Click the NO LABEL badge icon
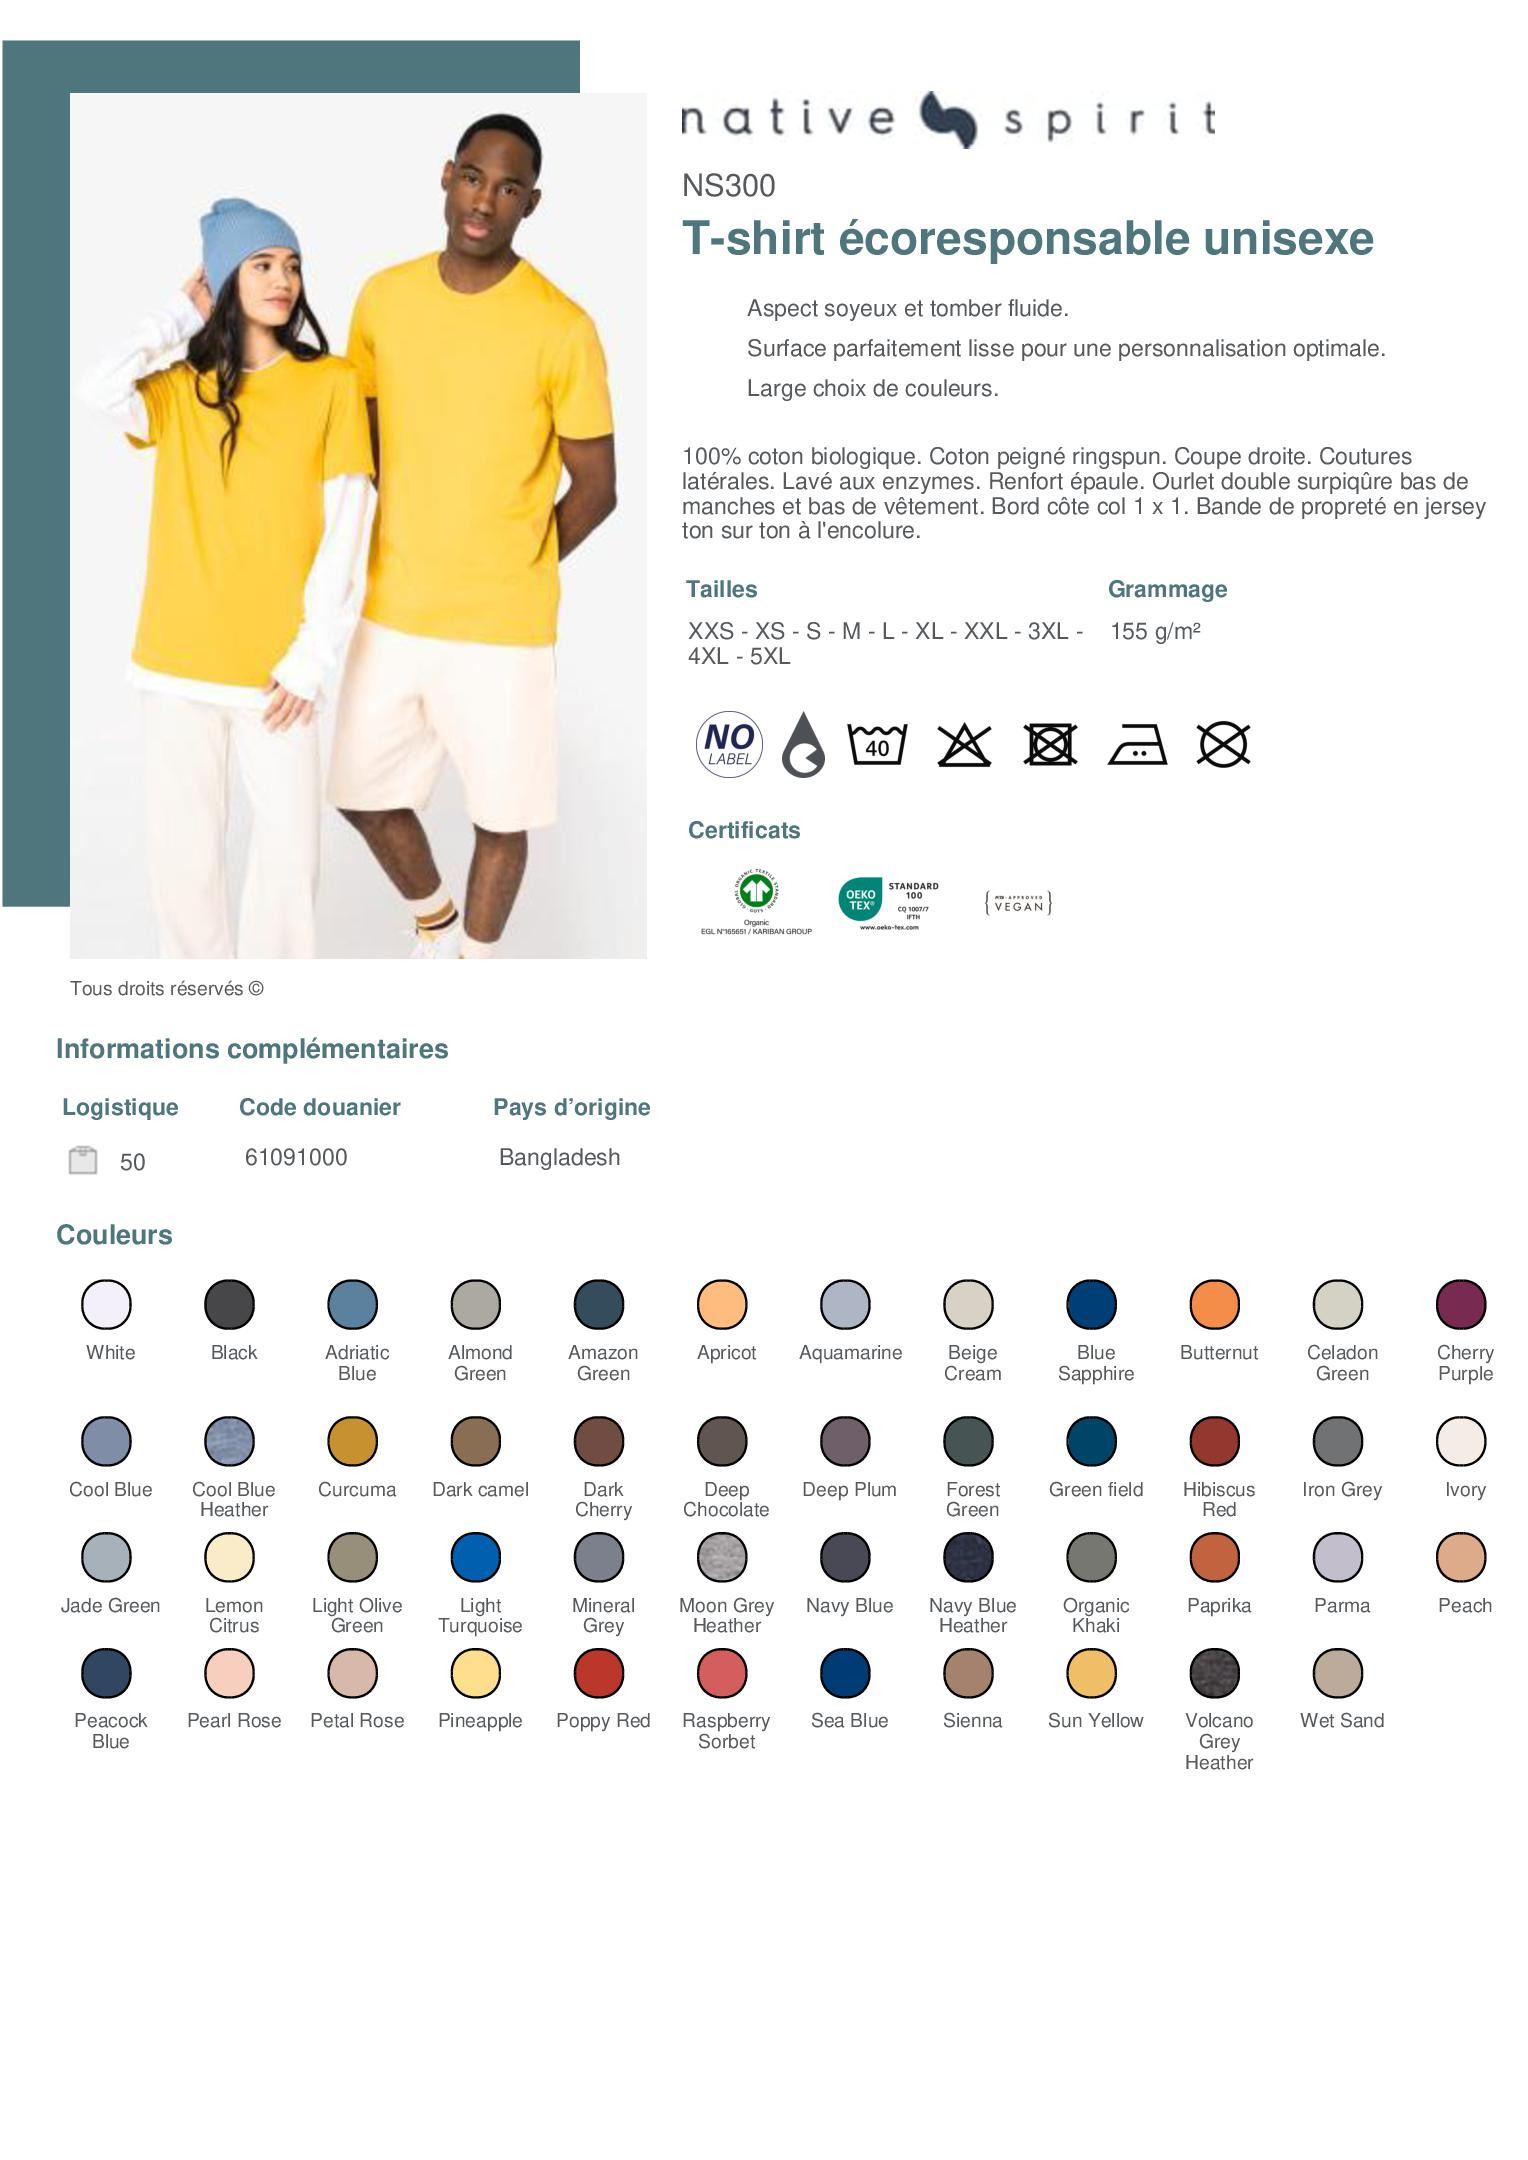Viewport: 1528px width, 2160px height. [x=729, y=745]
